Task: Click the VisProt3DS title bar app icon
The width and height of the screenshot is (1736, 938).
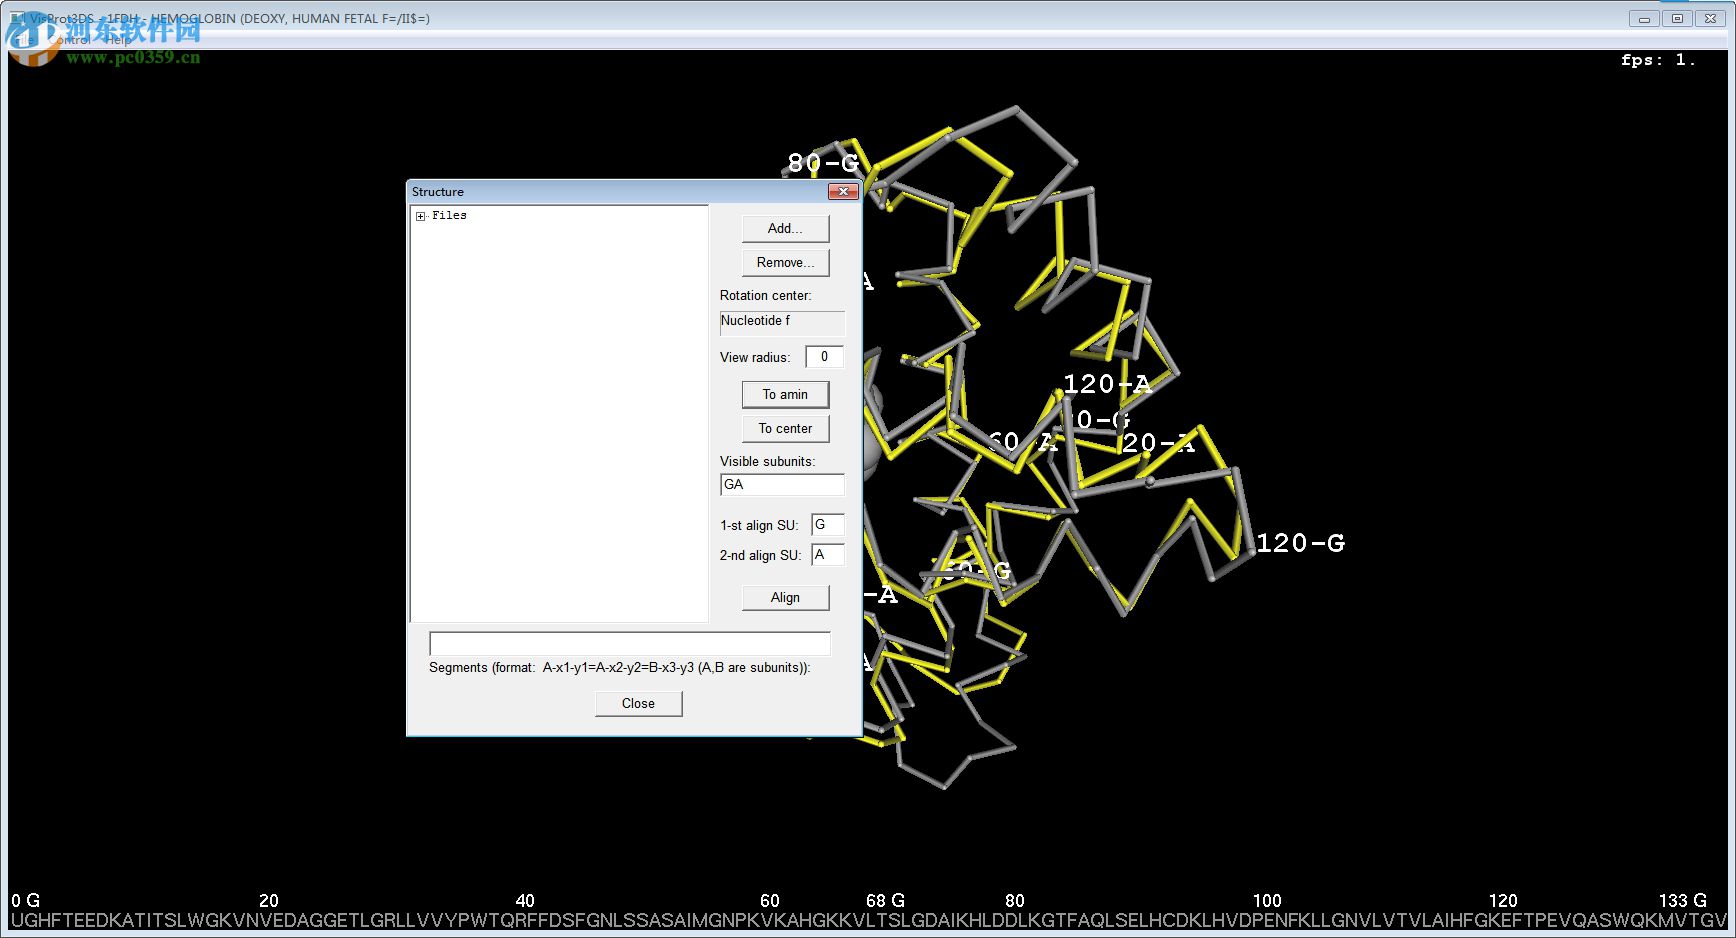Action: coord(17,18)
